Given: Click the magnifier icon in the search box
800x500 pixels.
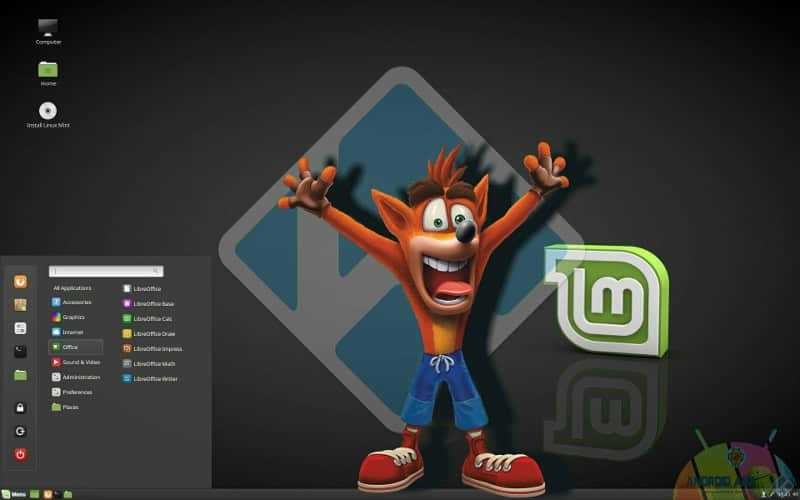Looking at the screenshot, I should pos(157,271).
